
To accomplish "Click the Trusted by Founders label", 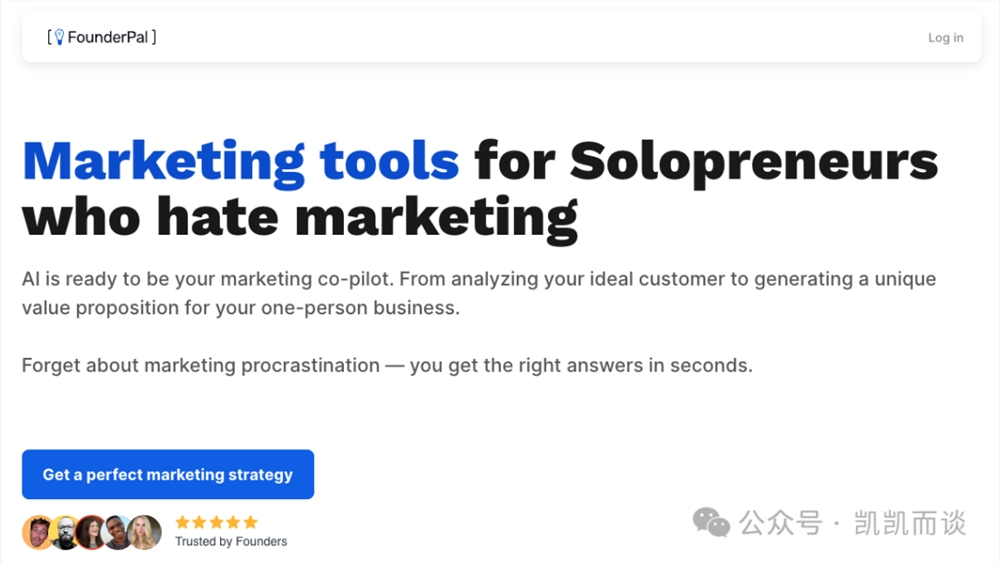I will [231, 542].
